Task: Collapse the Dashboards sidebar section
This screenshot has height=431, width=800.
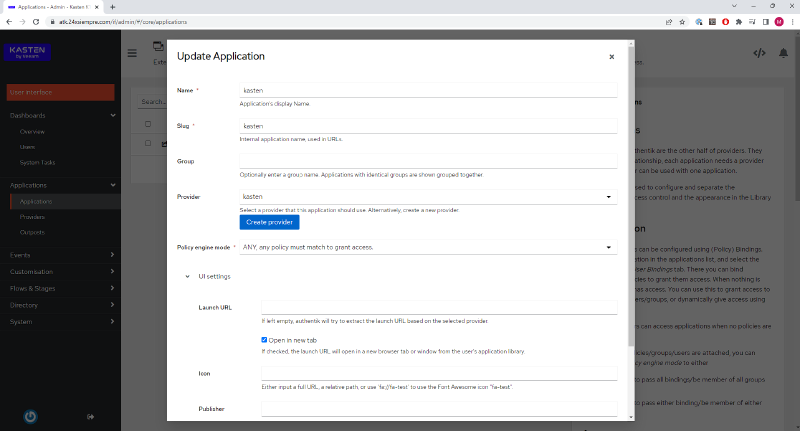Action: click(113, 115)
